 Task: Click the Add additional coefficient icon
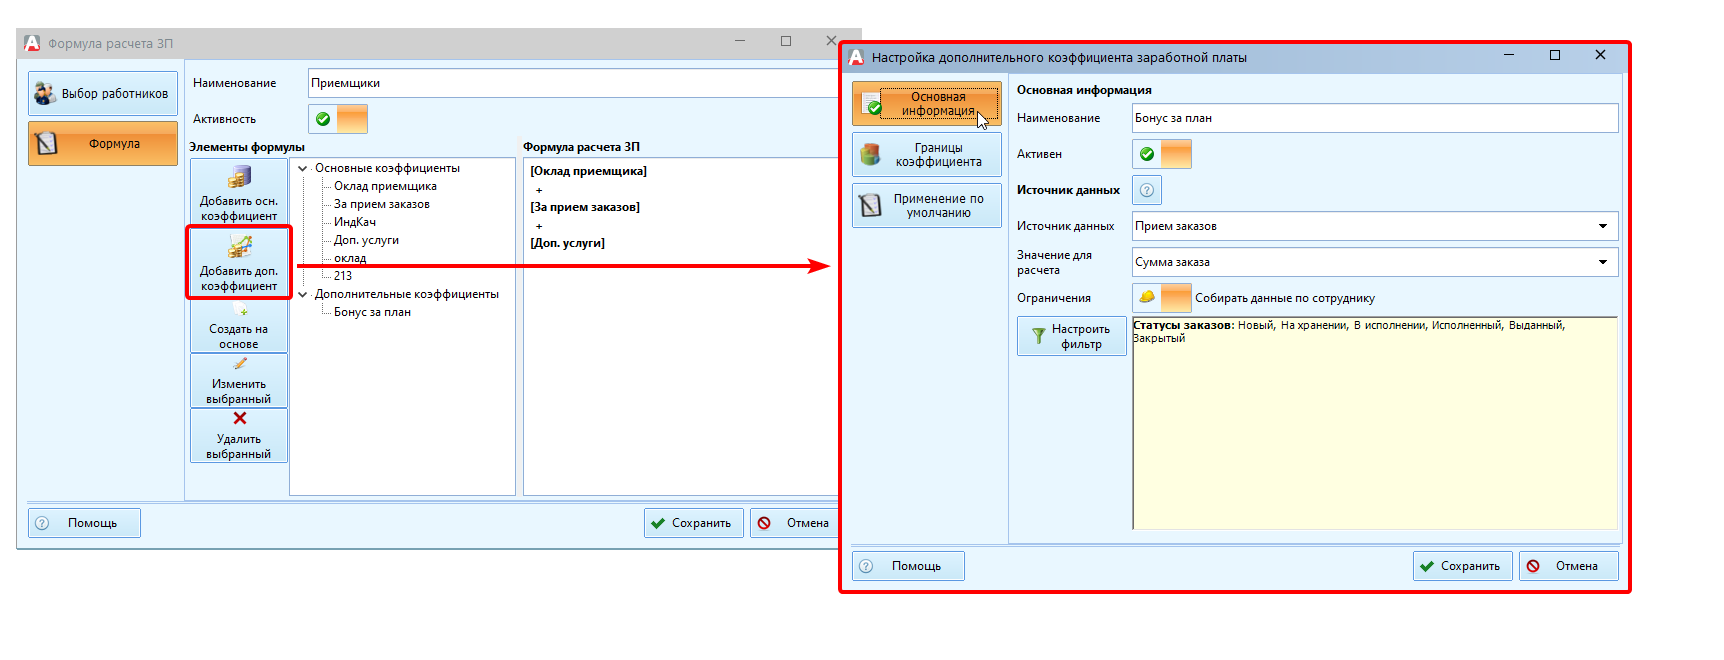[x=239, y=246]
